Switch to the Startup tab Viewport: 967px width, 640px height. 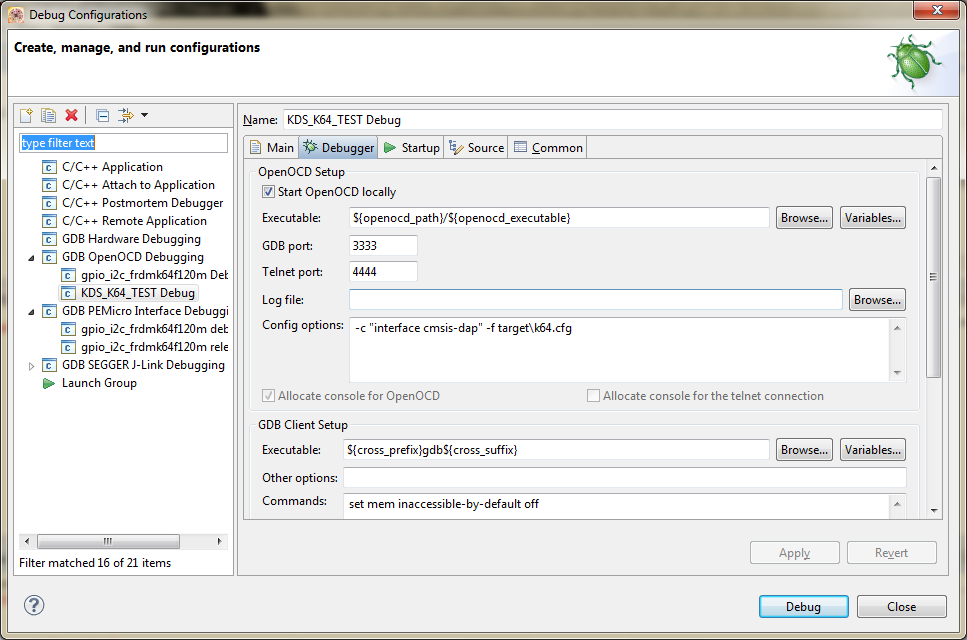[x=411, y=147]
